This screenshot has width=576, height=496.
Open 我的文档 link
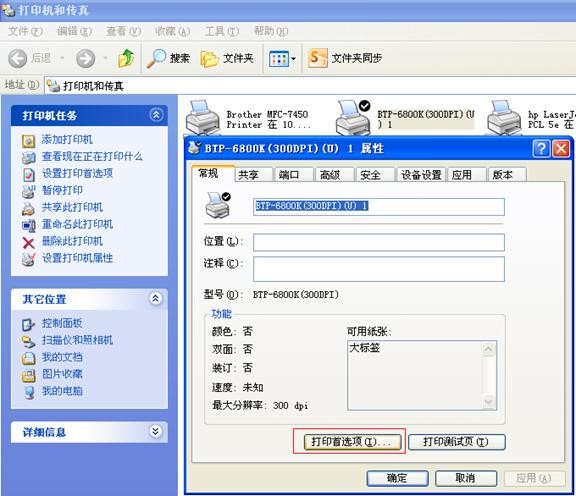point(62,357)
